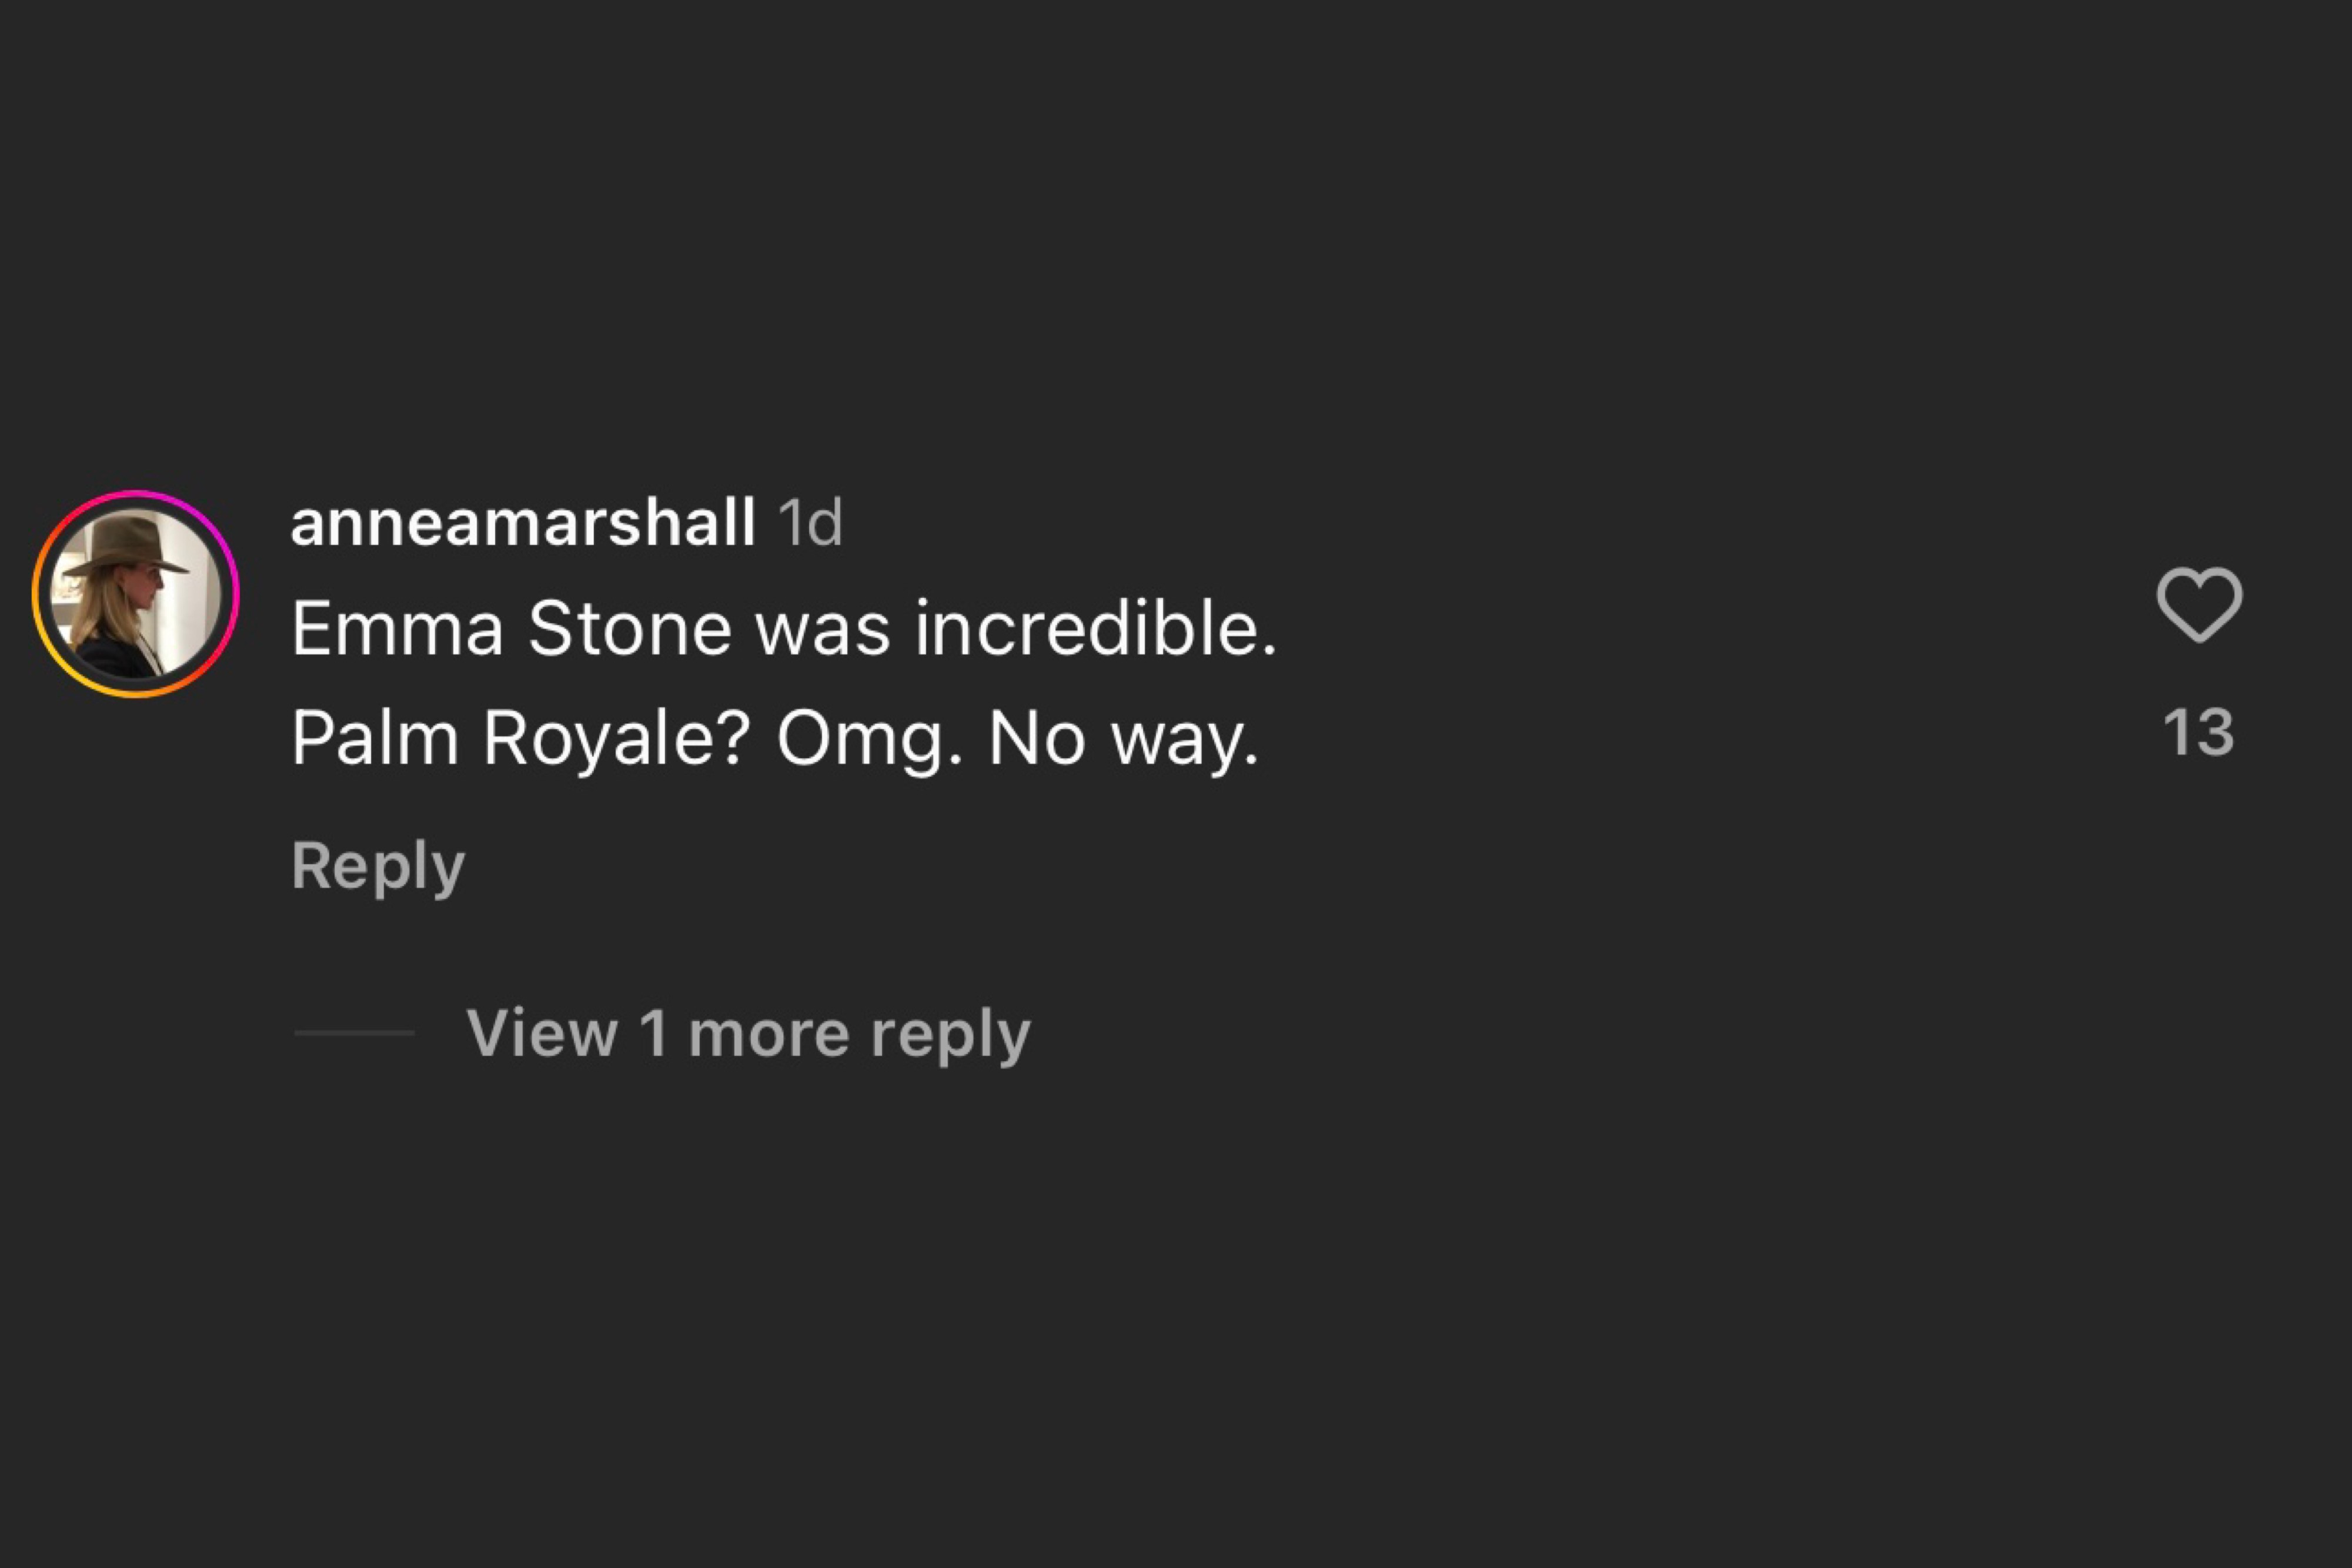Open the 13 likes count

pos(2198,732)
